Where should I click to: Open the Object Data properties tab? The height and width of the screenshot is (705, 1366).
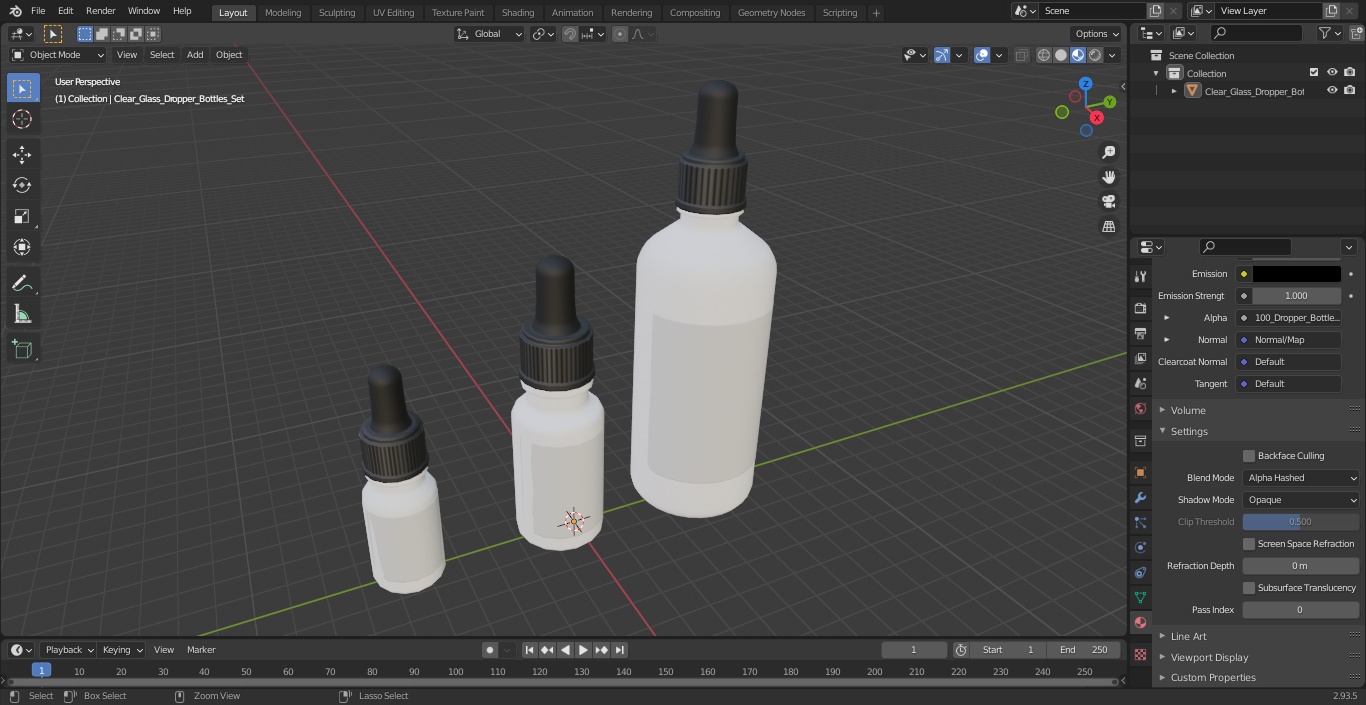(1140, 597)
